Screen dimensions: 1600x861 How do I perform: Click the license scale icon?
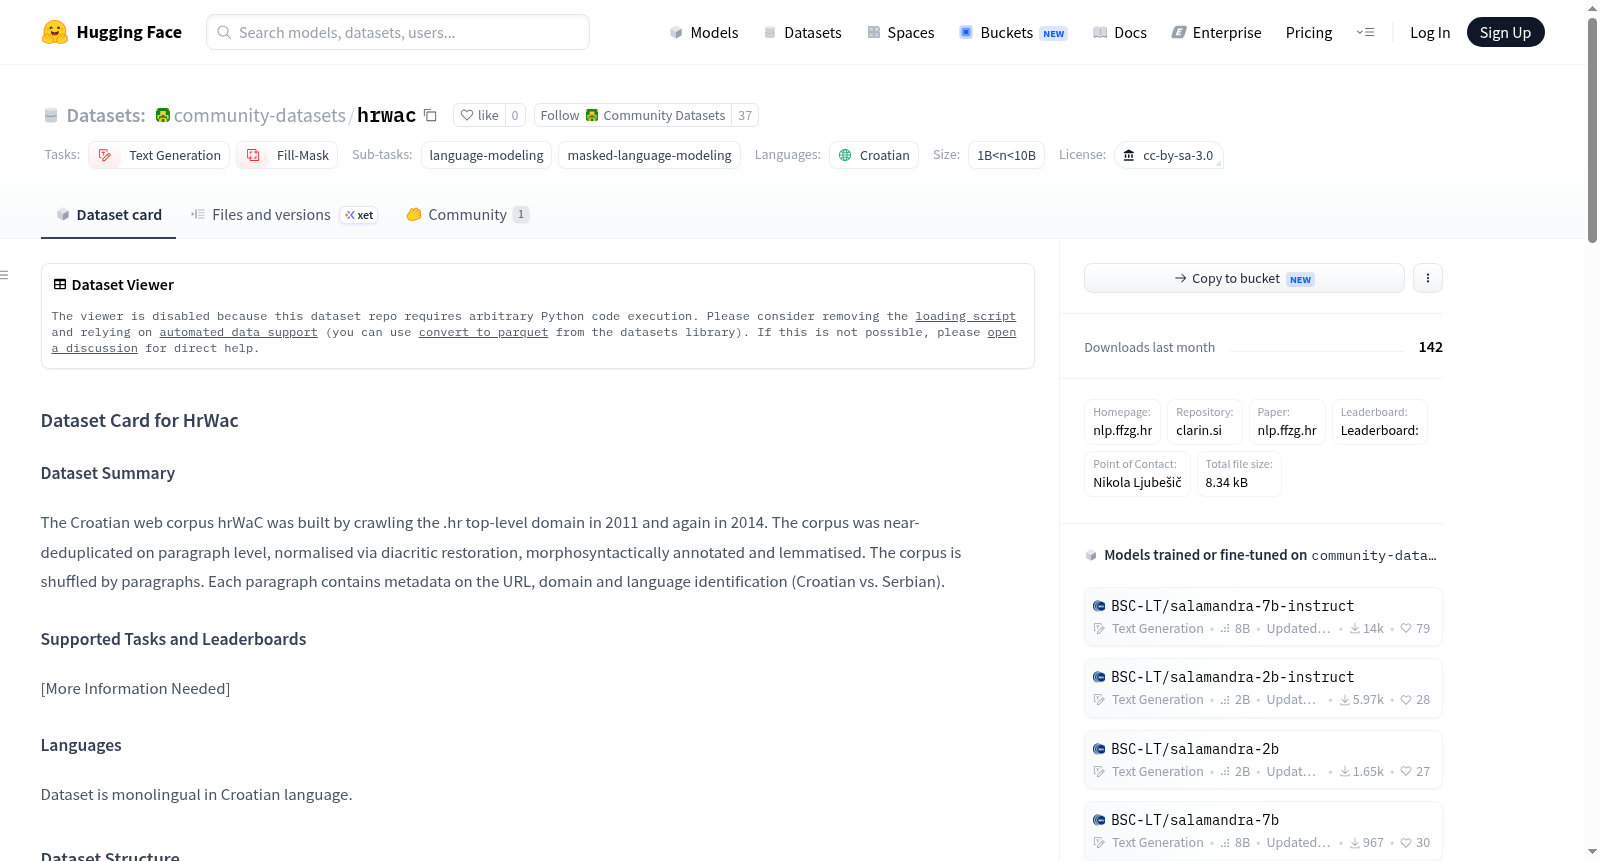[1129, 155]
